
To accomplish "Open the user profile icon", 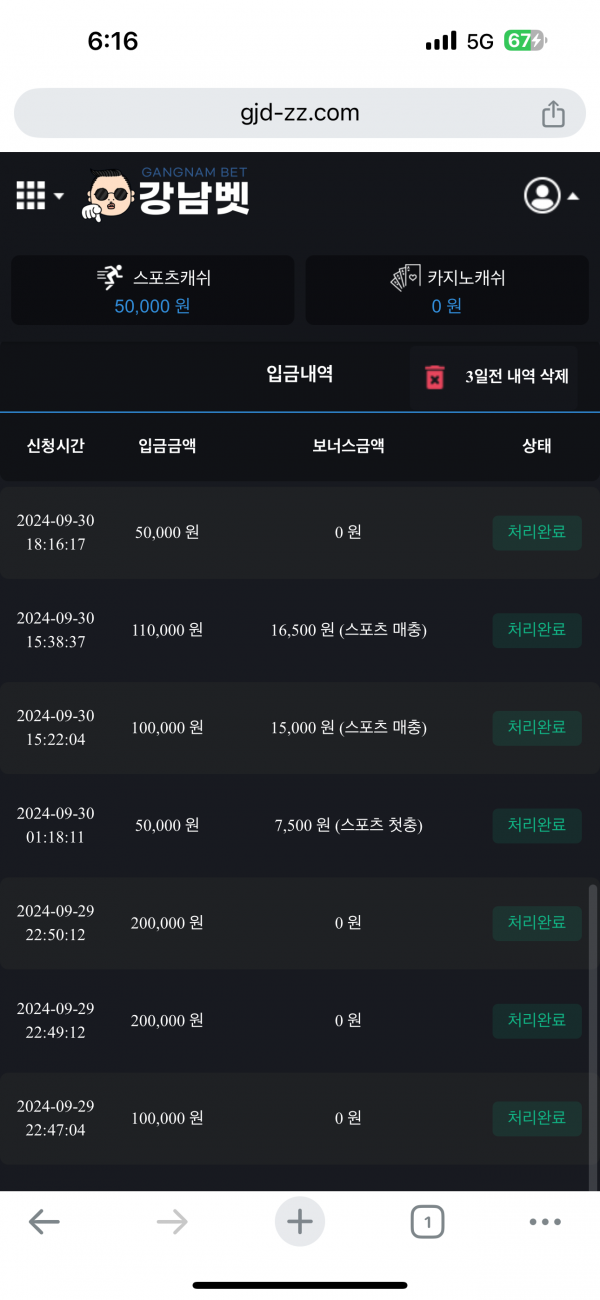I will point(542,195).
